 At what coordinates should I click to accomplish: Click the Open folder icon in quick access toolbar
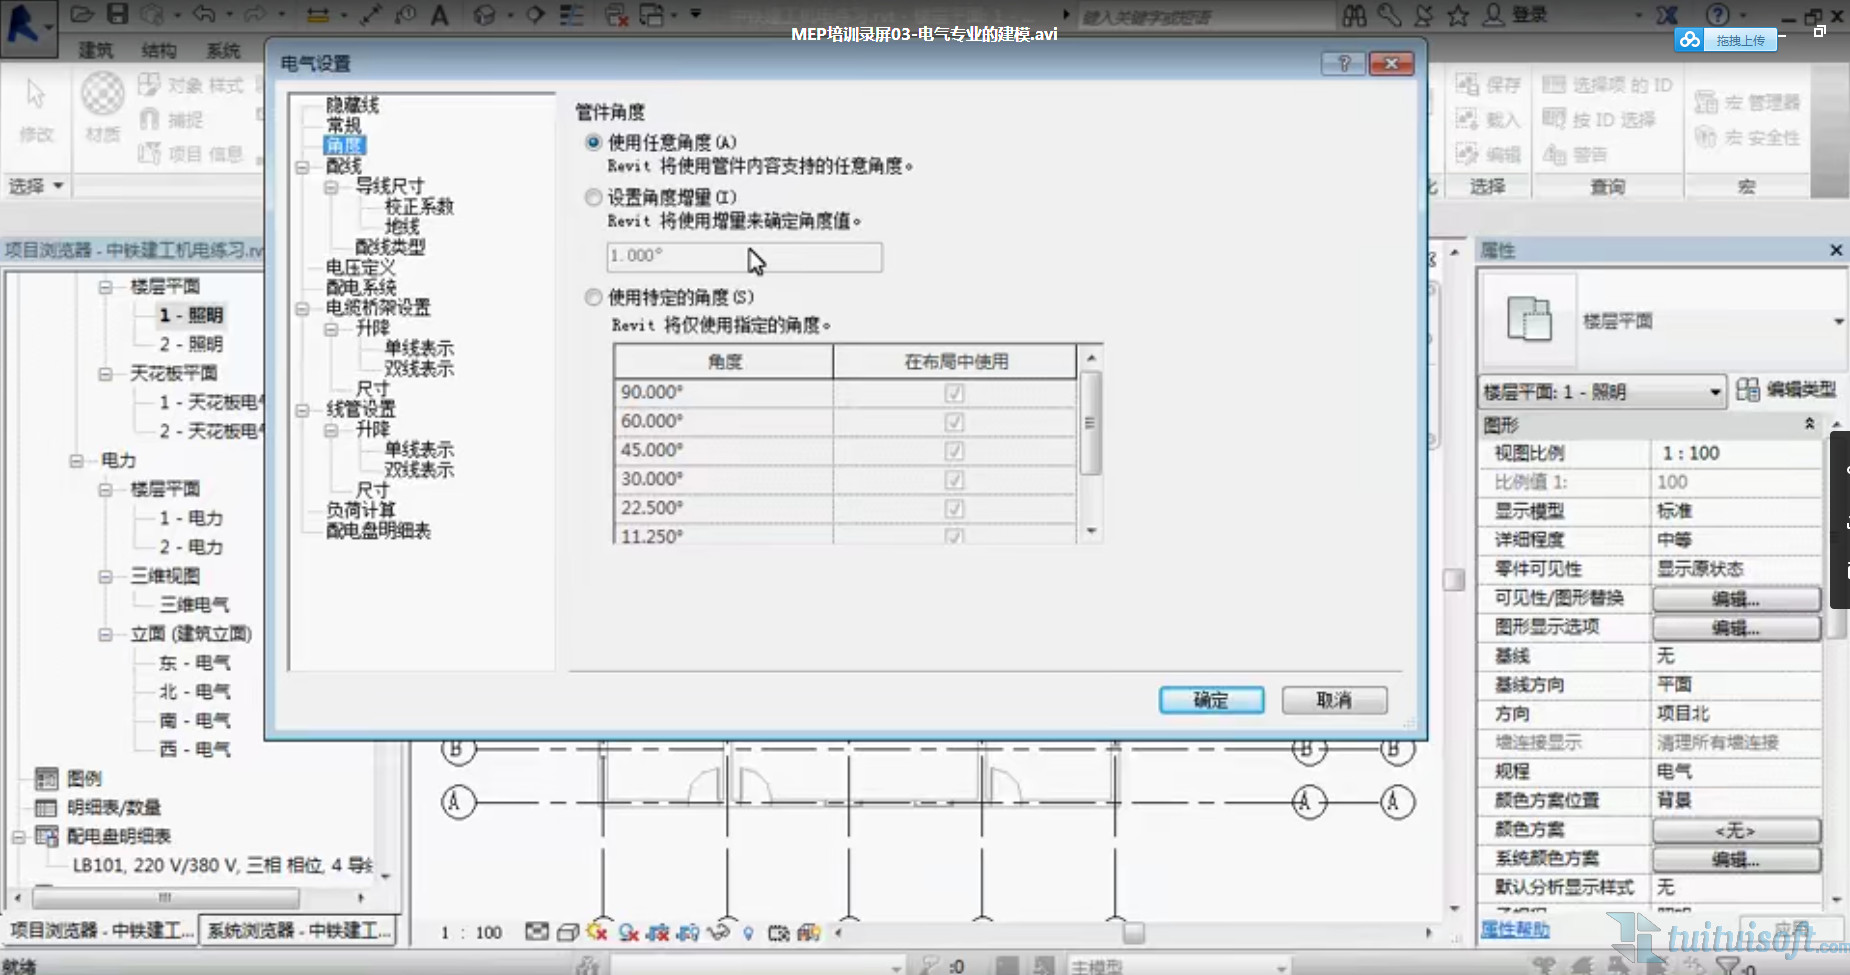coord(82,14)
